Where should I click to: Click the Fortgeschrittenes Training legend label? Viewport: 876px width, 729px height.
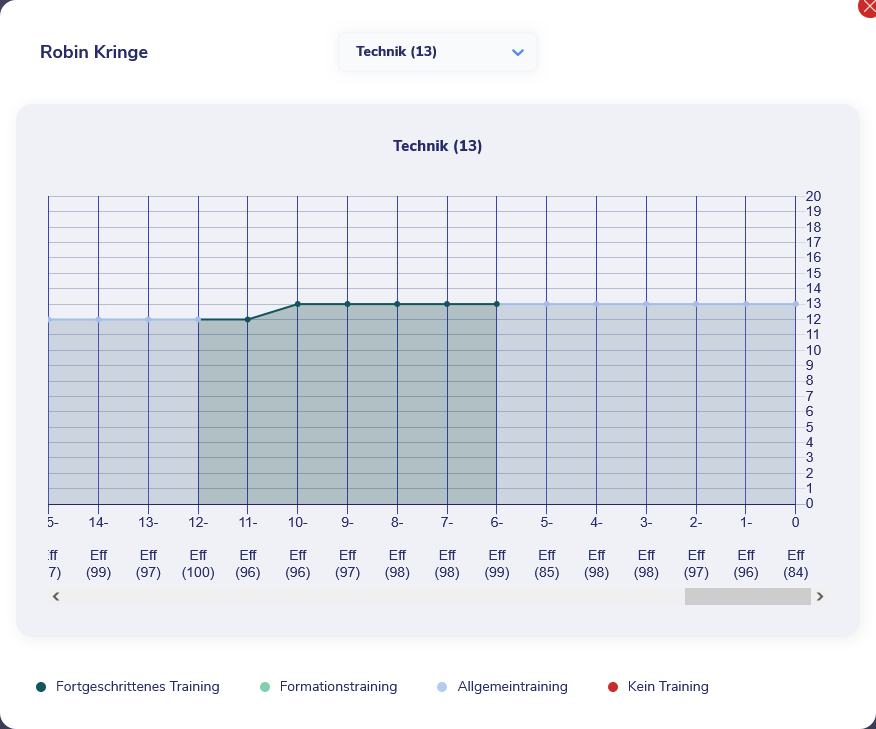pyautogui.click(x=137, y=687)
